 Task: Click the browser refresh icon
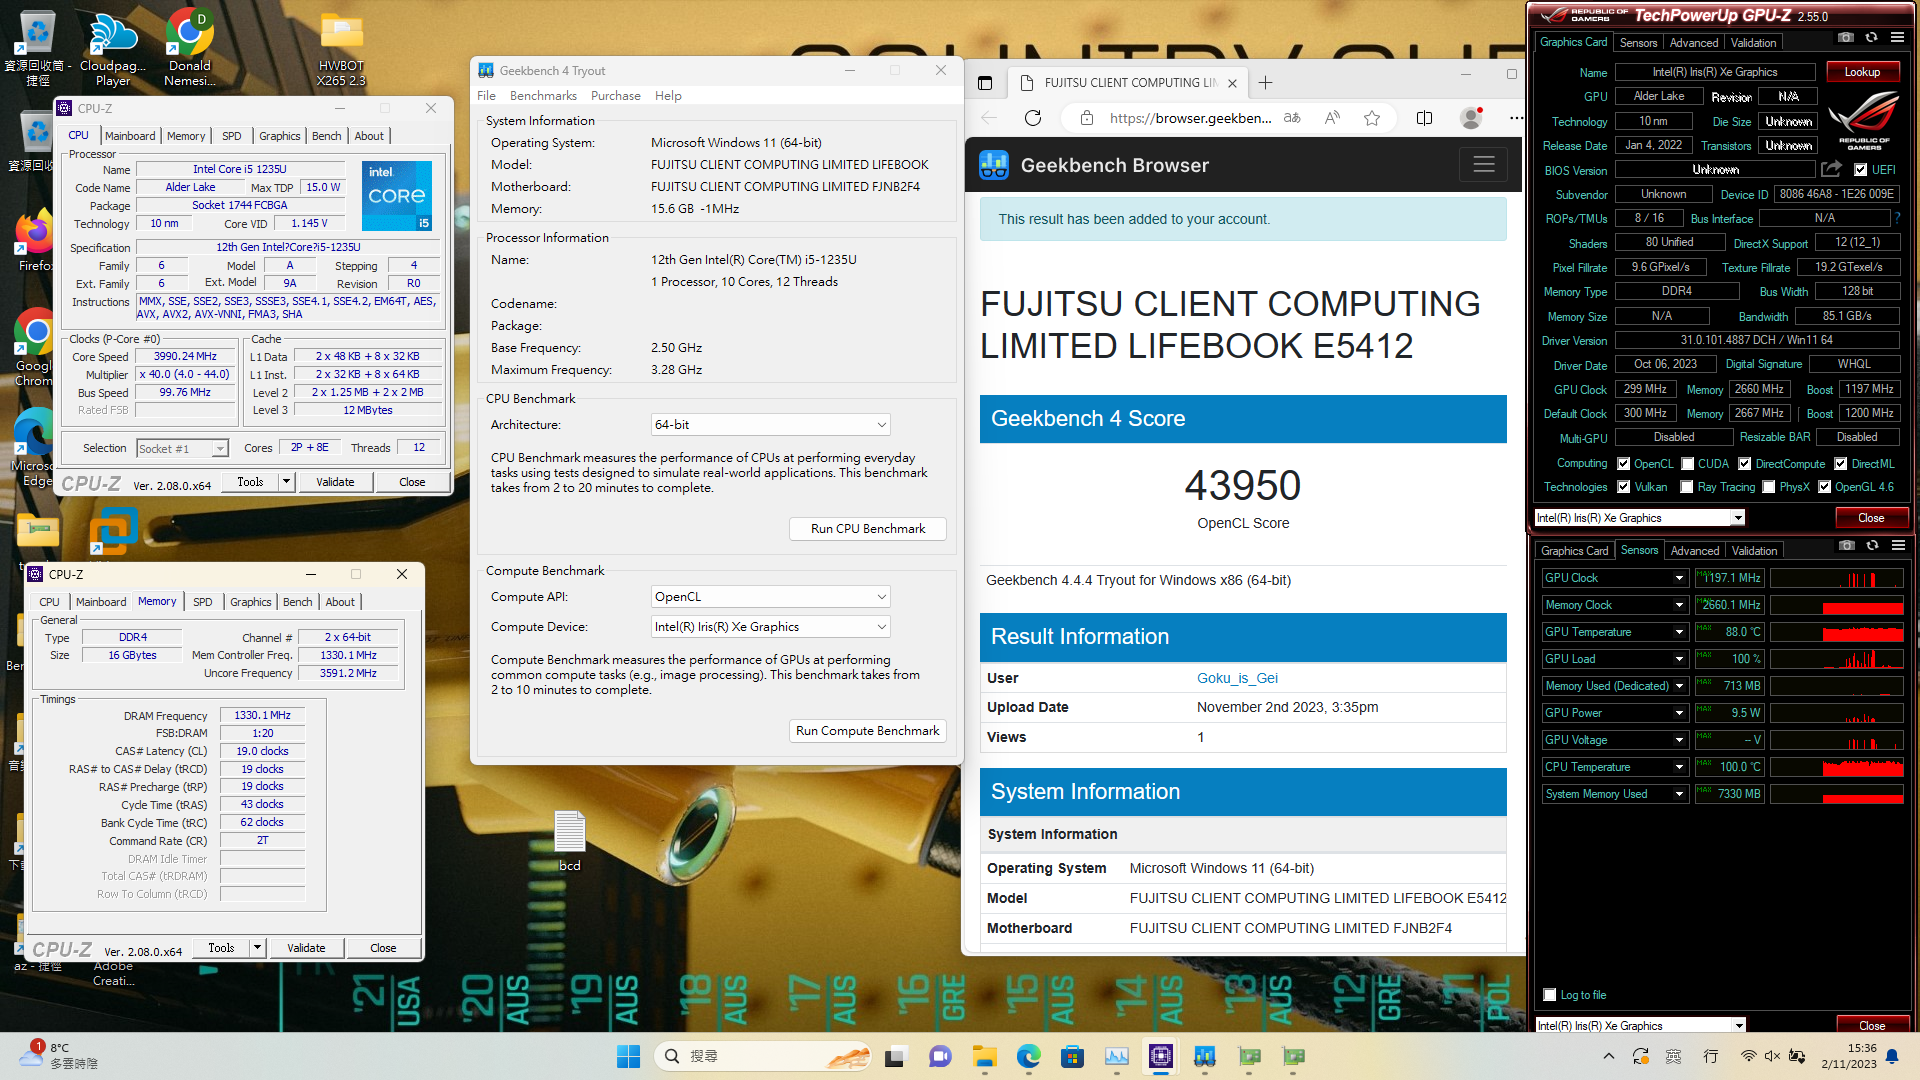(x=1033, y=118)
